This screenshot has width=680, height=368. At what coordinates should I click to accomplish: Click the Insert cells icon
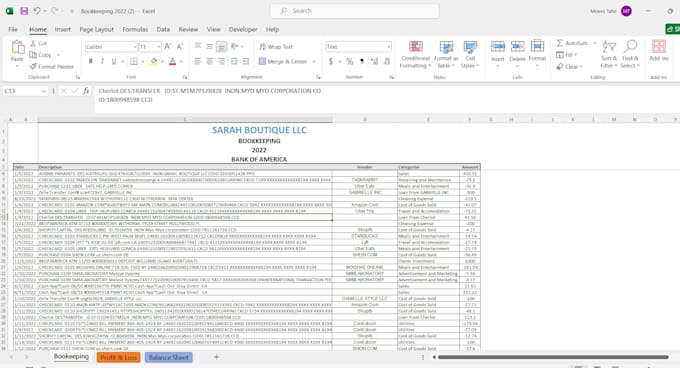click(x=498, y=46)
